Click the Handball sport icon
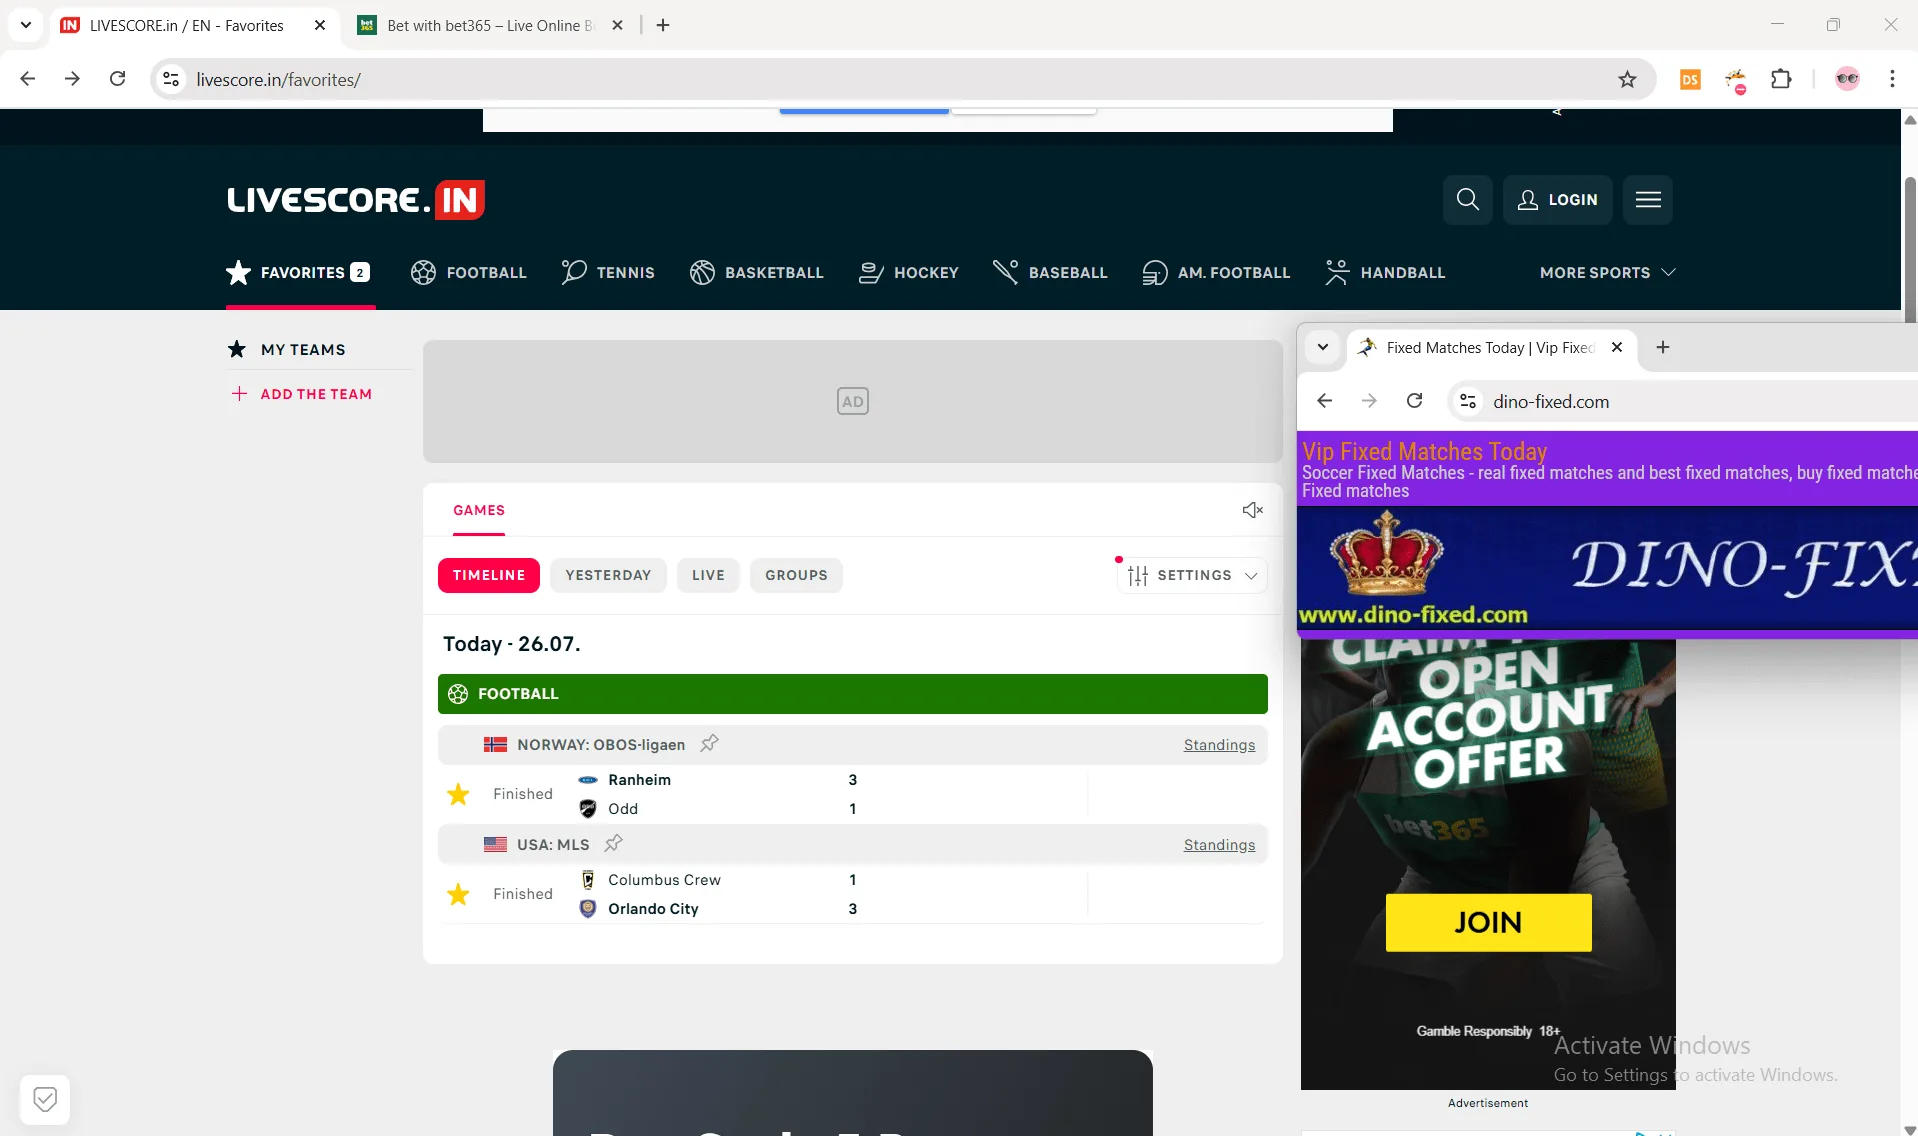Viewport: 1918px width, 1136px height. point(1336,272)
